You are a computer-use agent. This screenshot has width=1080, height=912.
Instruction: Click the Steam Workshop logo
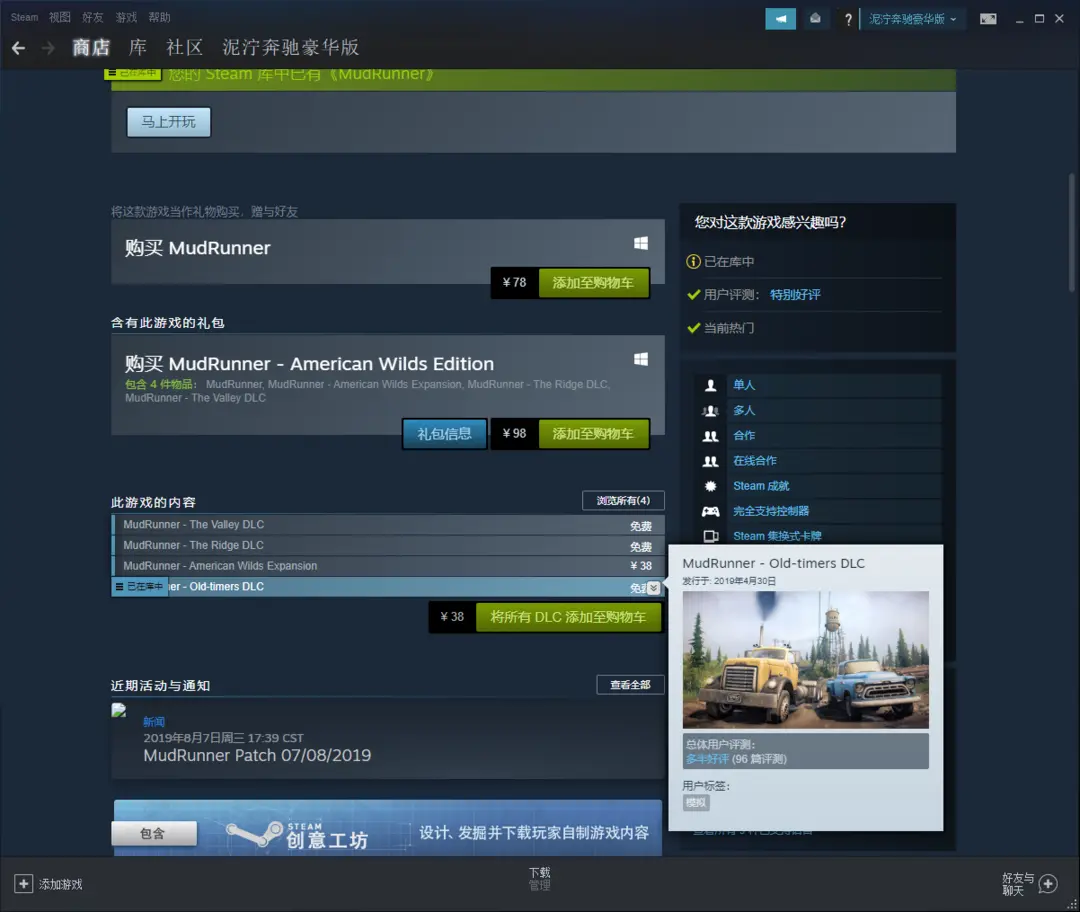[x=298, y=834]
